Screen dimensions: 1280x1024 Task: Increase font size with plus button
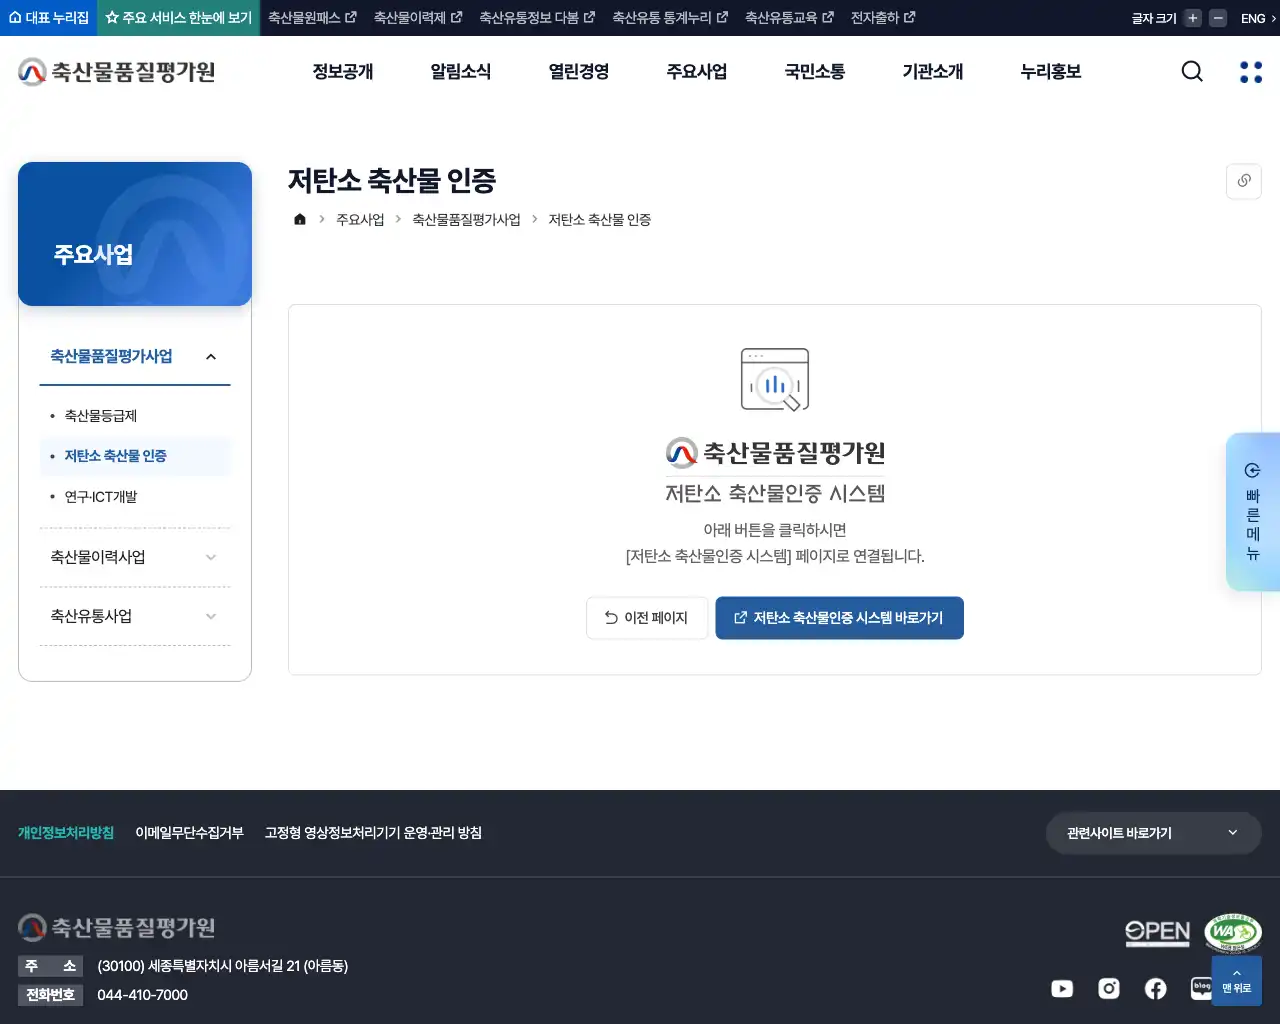pos(1192,18)
